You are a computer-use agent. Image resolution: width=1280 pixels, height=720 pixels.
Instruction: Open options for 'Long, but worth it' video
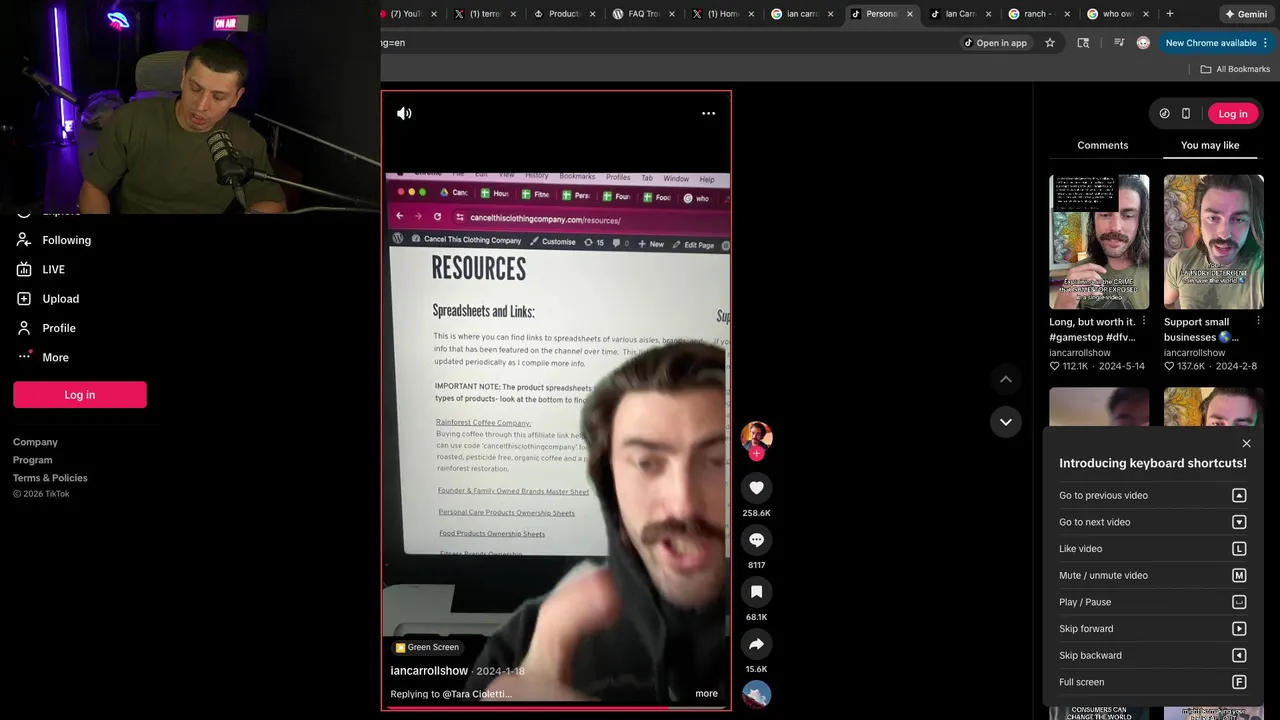pos(1144,321)
